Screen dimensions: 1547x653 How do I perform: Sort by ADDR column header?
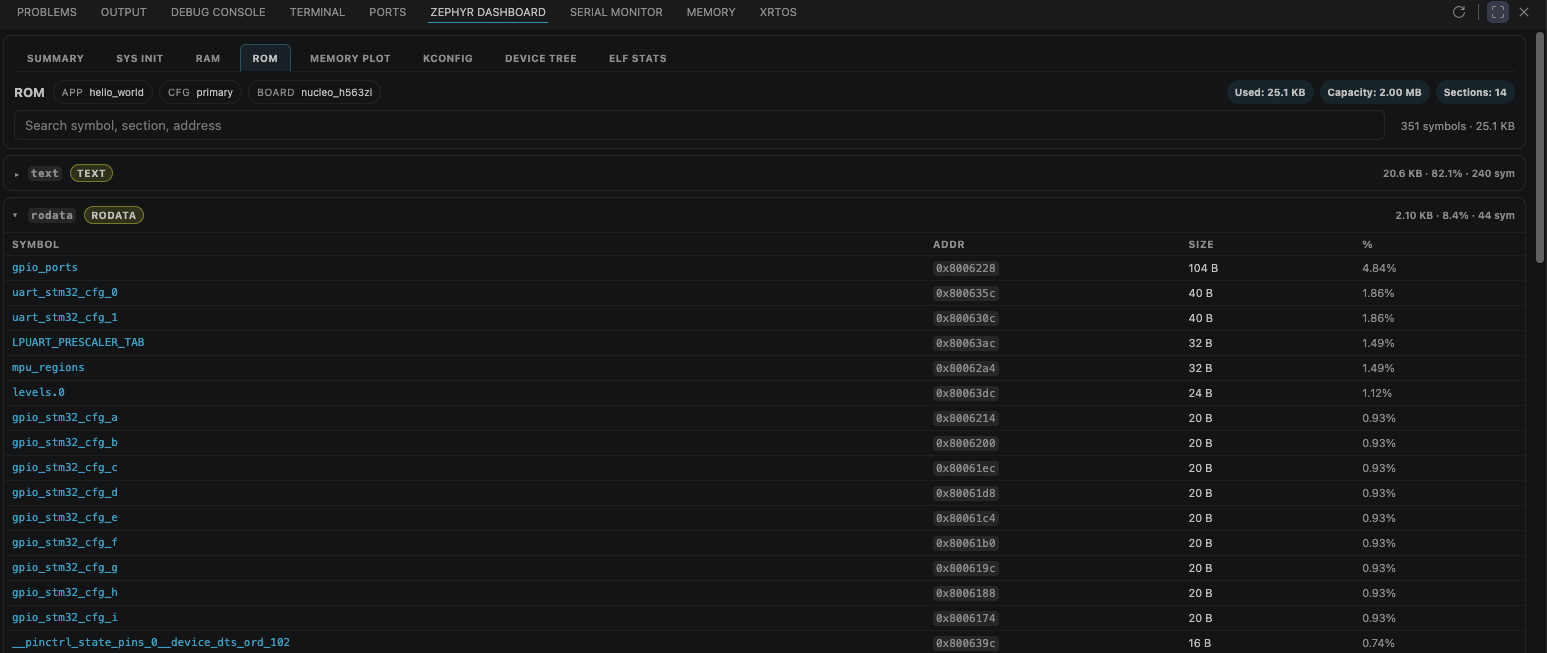949,244
